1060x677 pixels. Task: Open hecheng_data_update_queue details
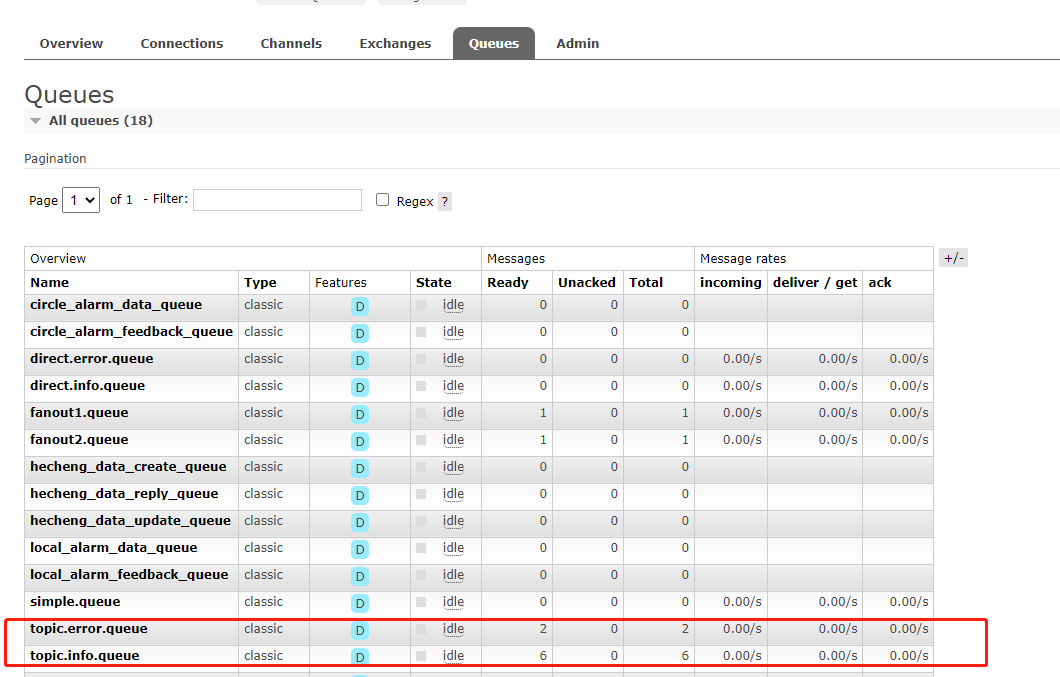pos(130,521)
